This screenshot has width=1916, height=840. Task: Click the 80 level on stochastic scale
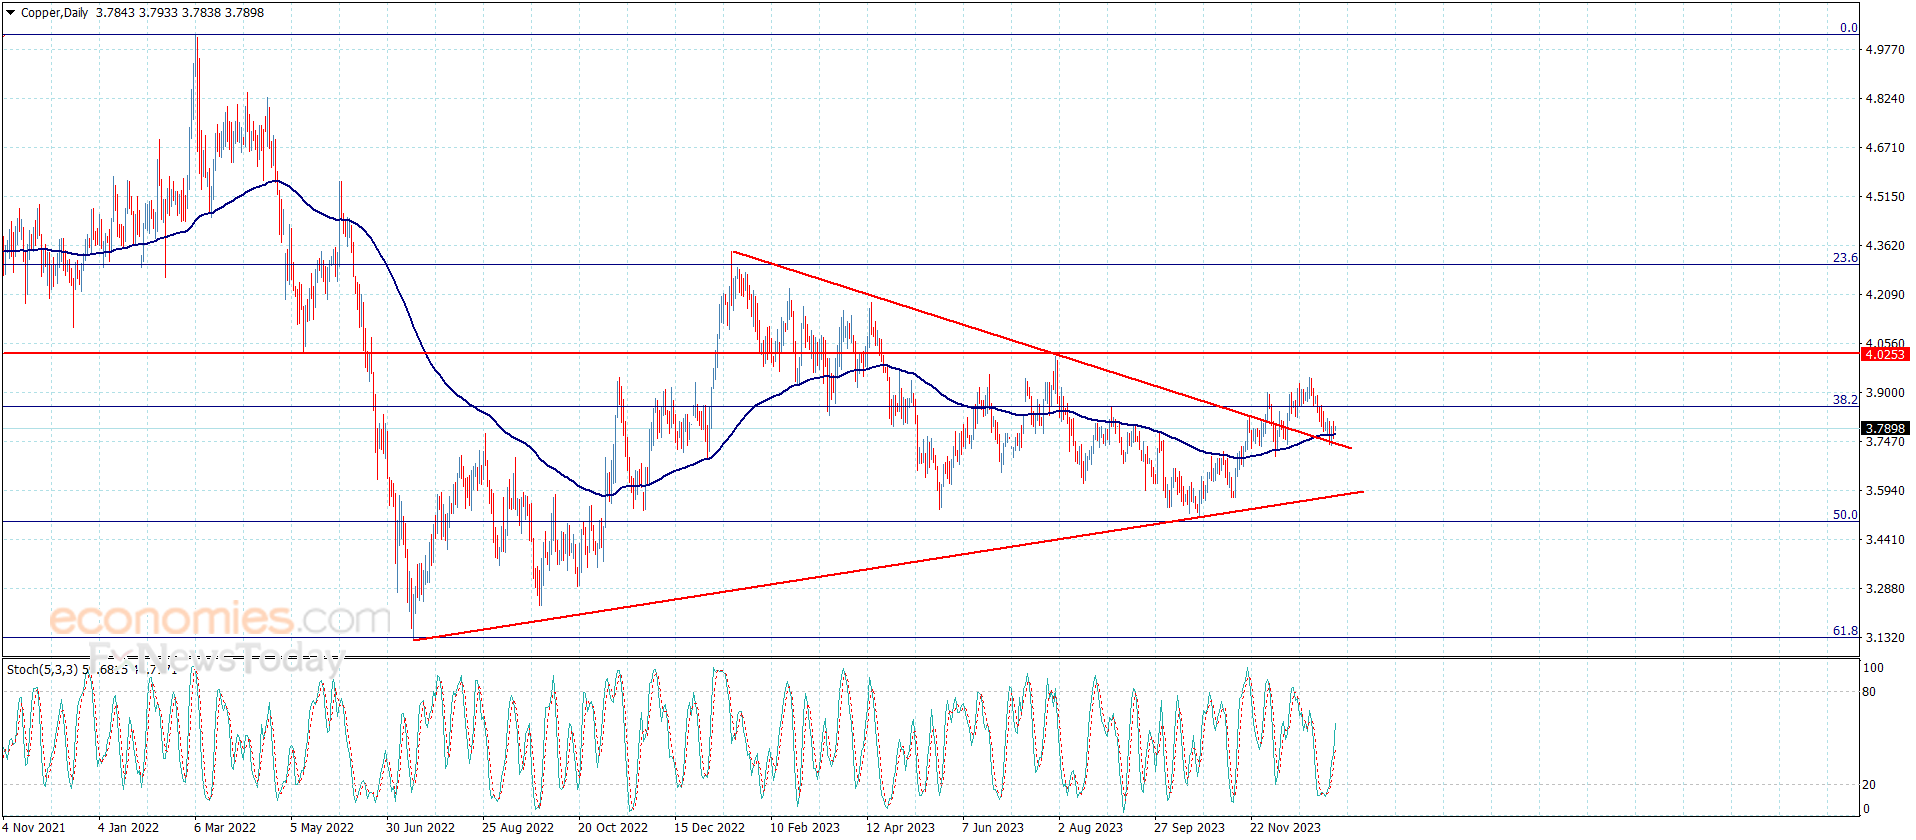tap(1869, 692)
